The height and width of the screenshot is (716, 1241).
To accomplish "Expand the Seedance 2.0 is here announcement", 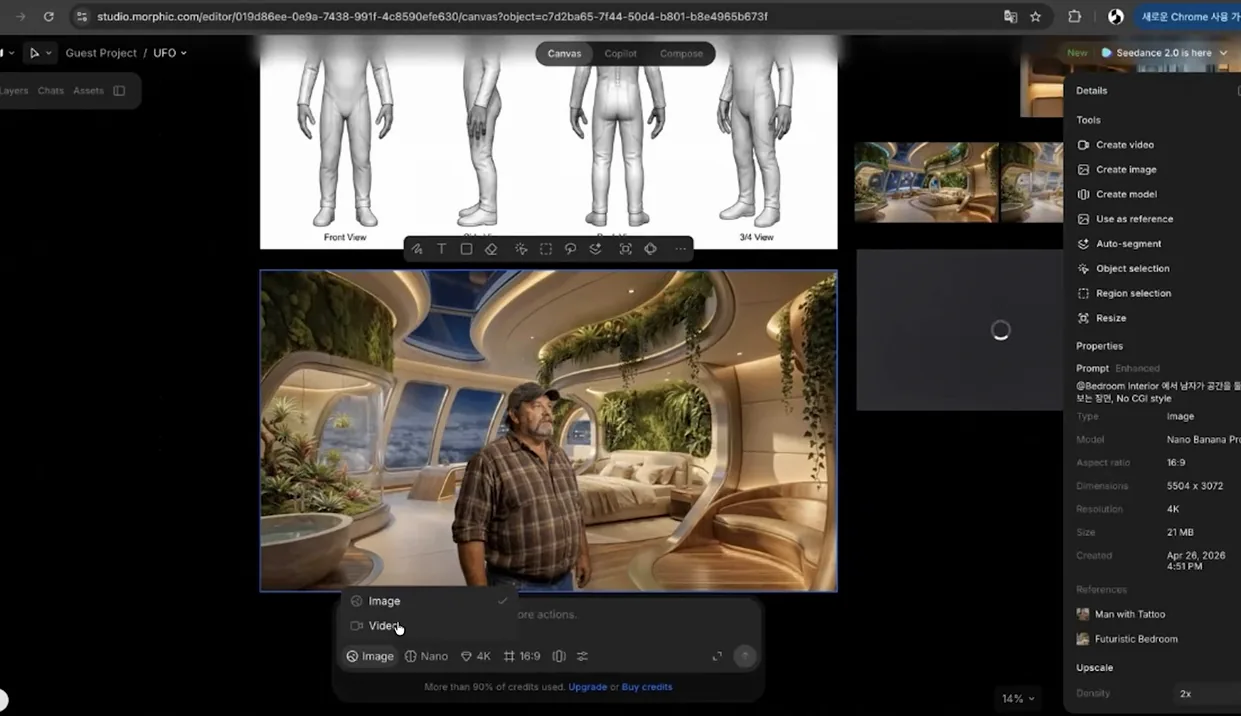I will pos(1164,53).
